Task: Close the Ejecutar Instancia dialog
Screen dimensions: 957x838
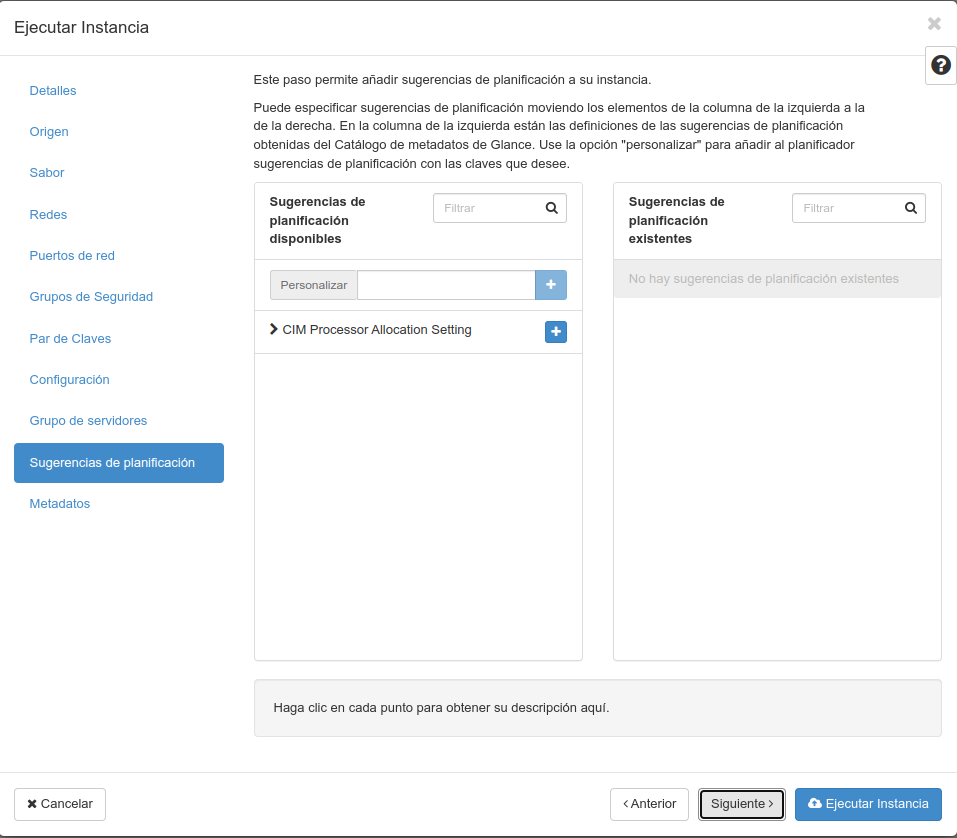Action: (x=934, y=24)
